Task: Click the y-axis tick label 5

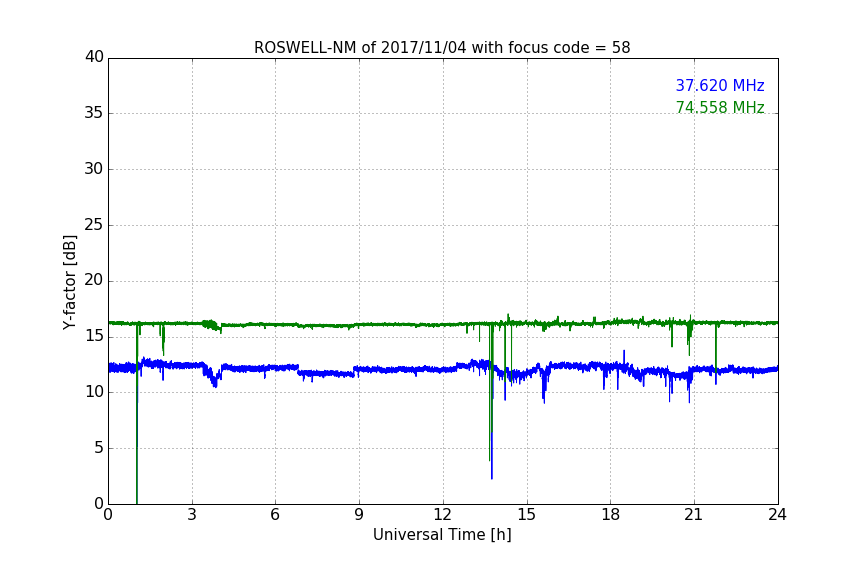Action: (x=99, y=448)
